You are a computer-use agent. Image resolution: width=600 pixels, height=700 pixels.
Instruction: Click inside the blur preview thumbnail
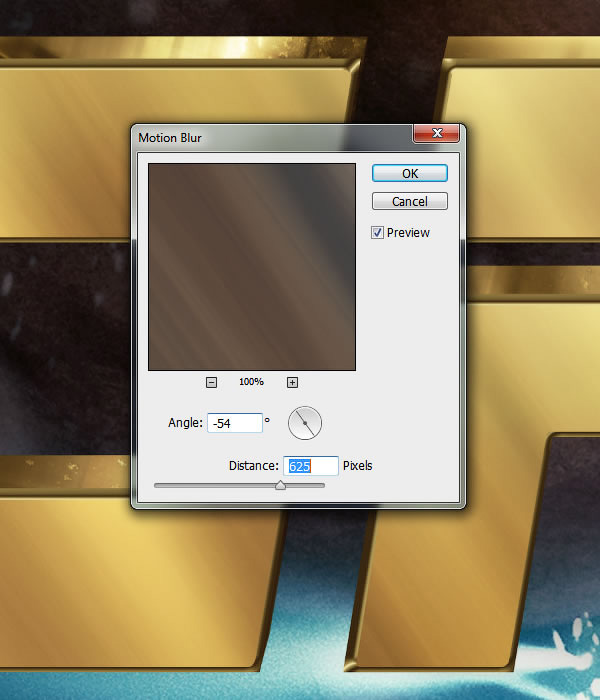[252, 267]
